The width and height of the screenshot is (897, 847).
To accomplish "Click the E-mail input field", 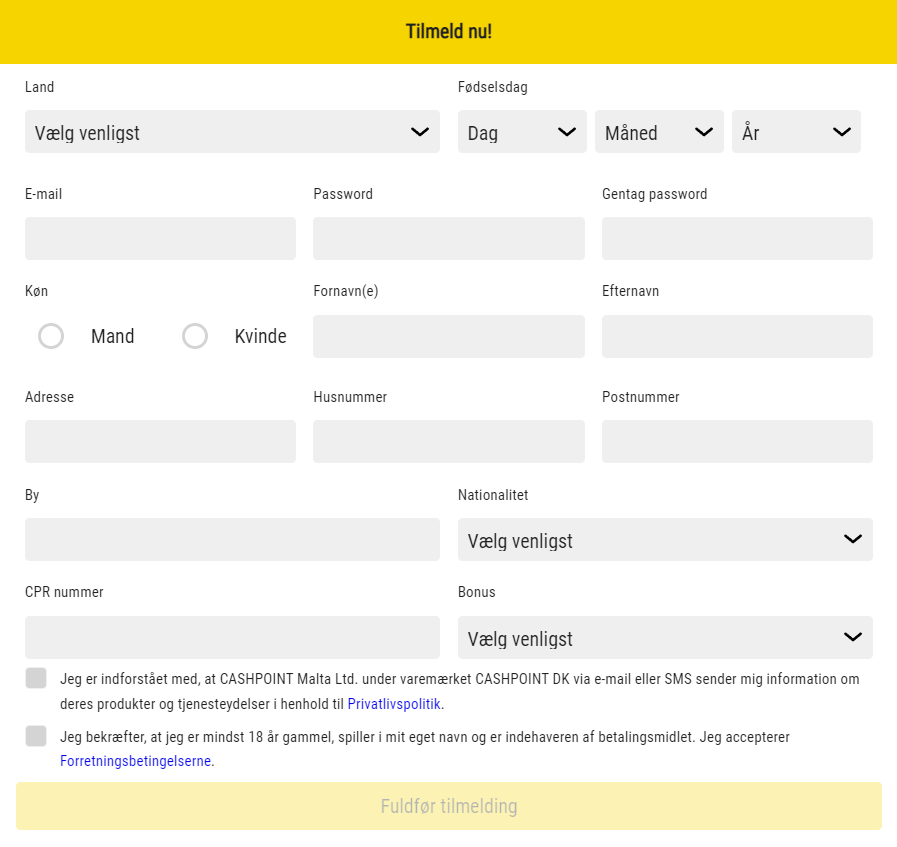I will coord(160,239).
